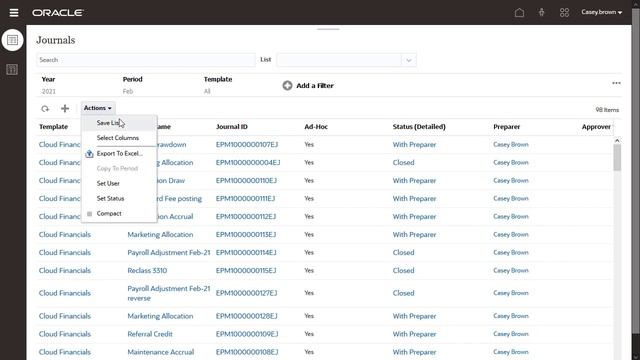Choose Set User menu entry

click(x=108, y=184)
